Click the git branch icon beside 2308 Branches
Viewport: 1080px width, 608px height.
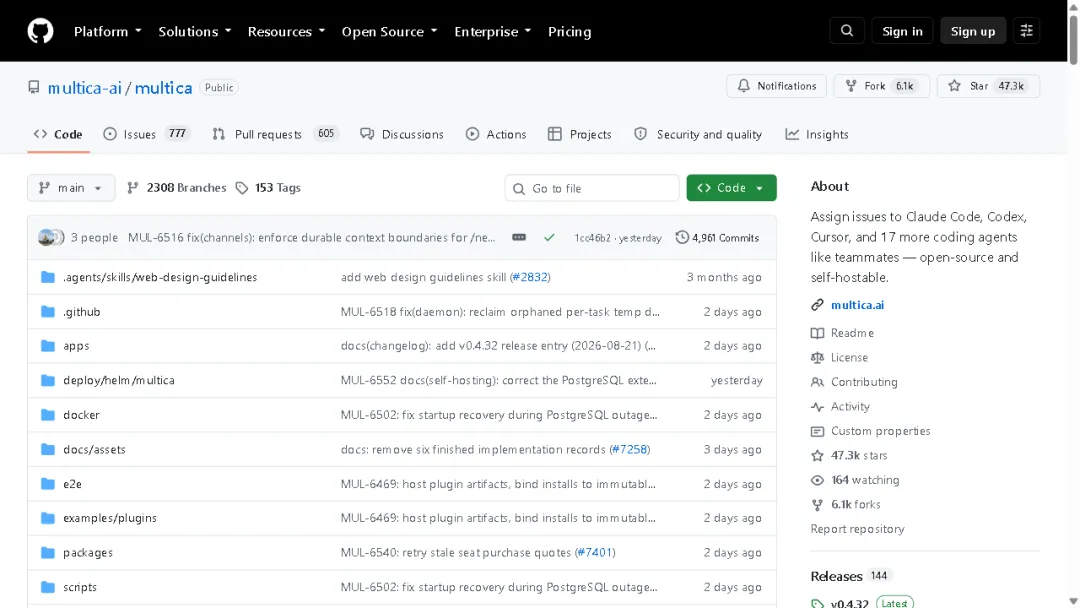(x=133, y=188)
